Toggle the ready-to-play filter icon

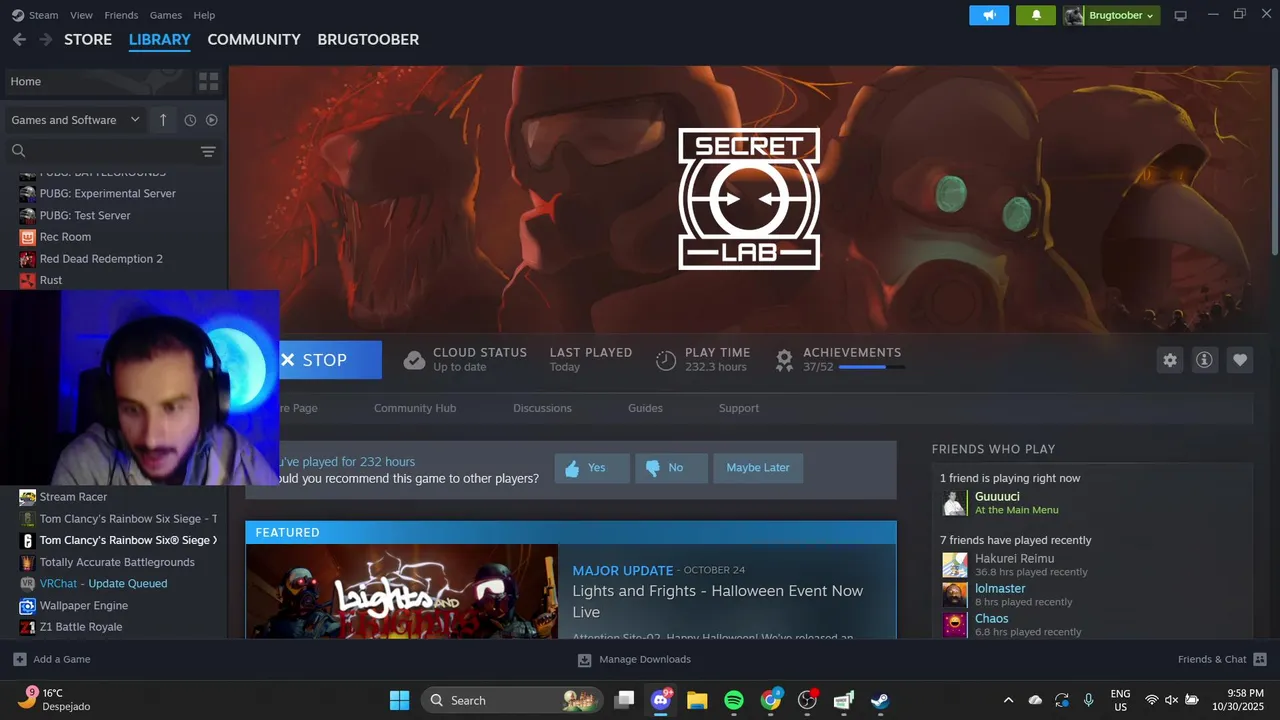point(211,120)
